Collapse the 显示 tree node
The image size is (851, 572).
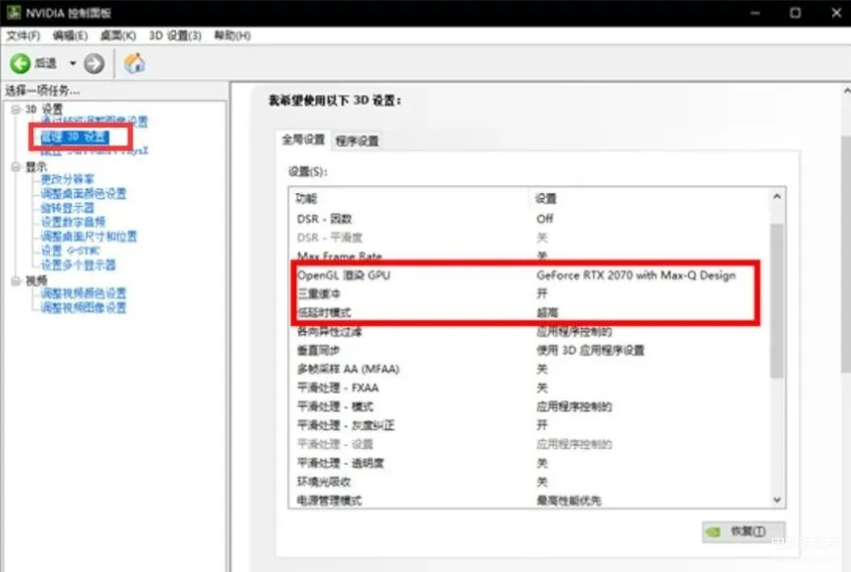16,167
